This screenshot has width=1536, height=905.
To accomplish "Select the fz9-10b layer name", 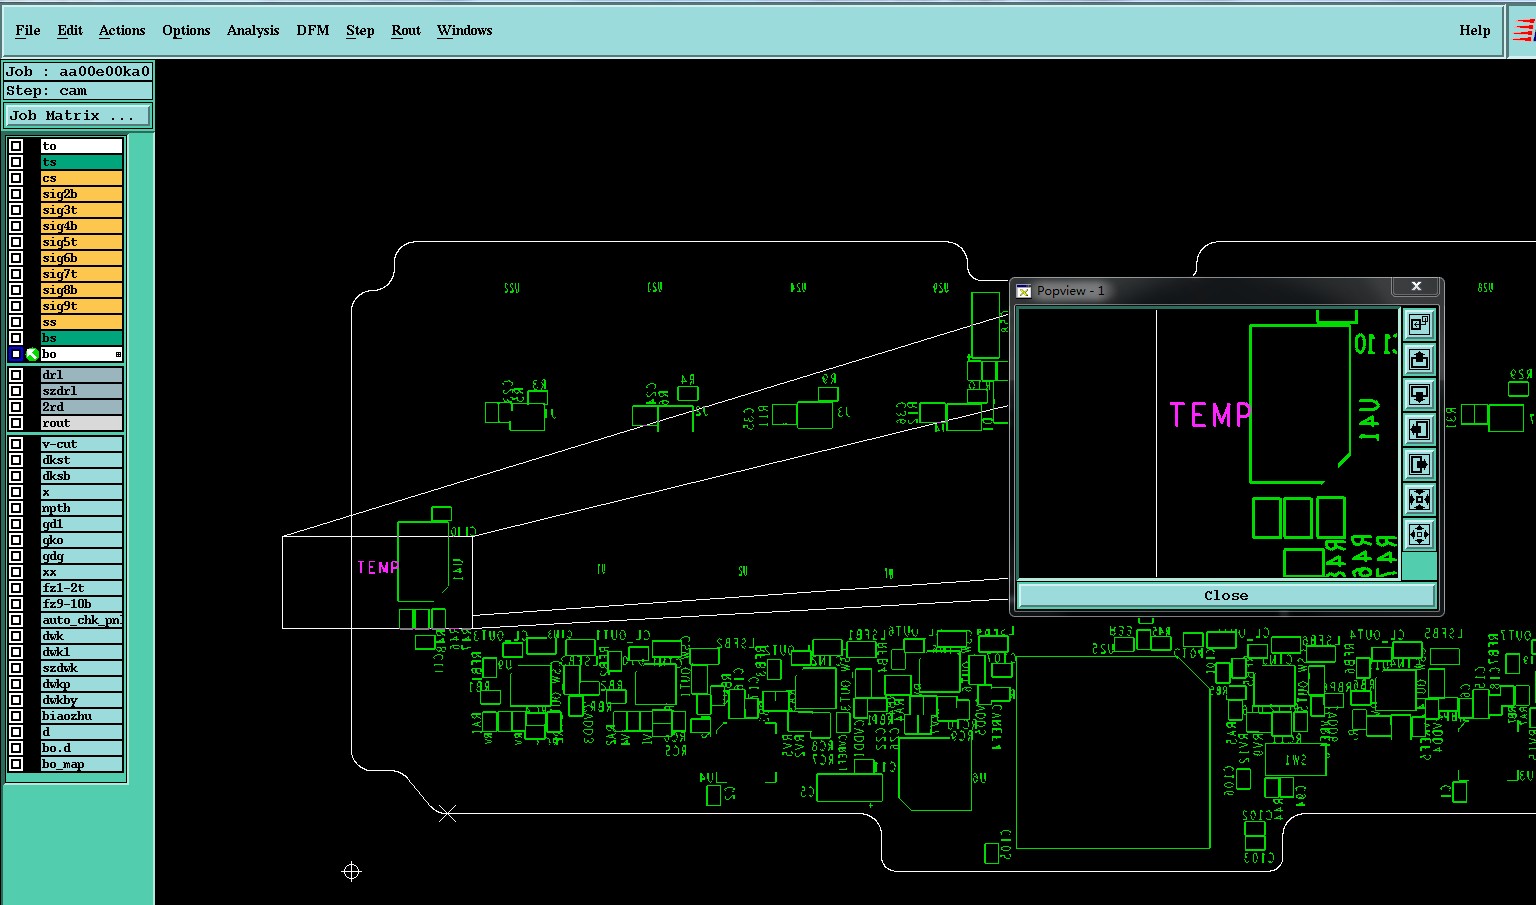I will pos(81,604).
